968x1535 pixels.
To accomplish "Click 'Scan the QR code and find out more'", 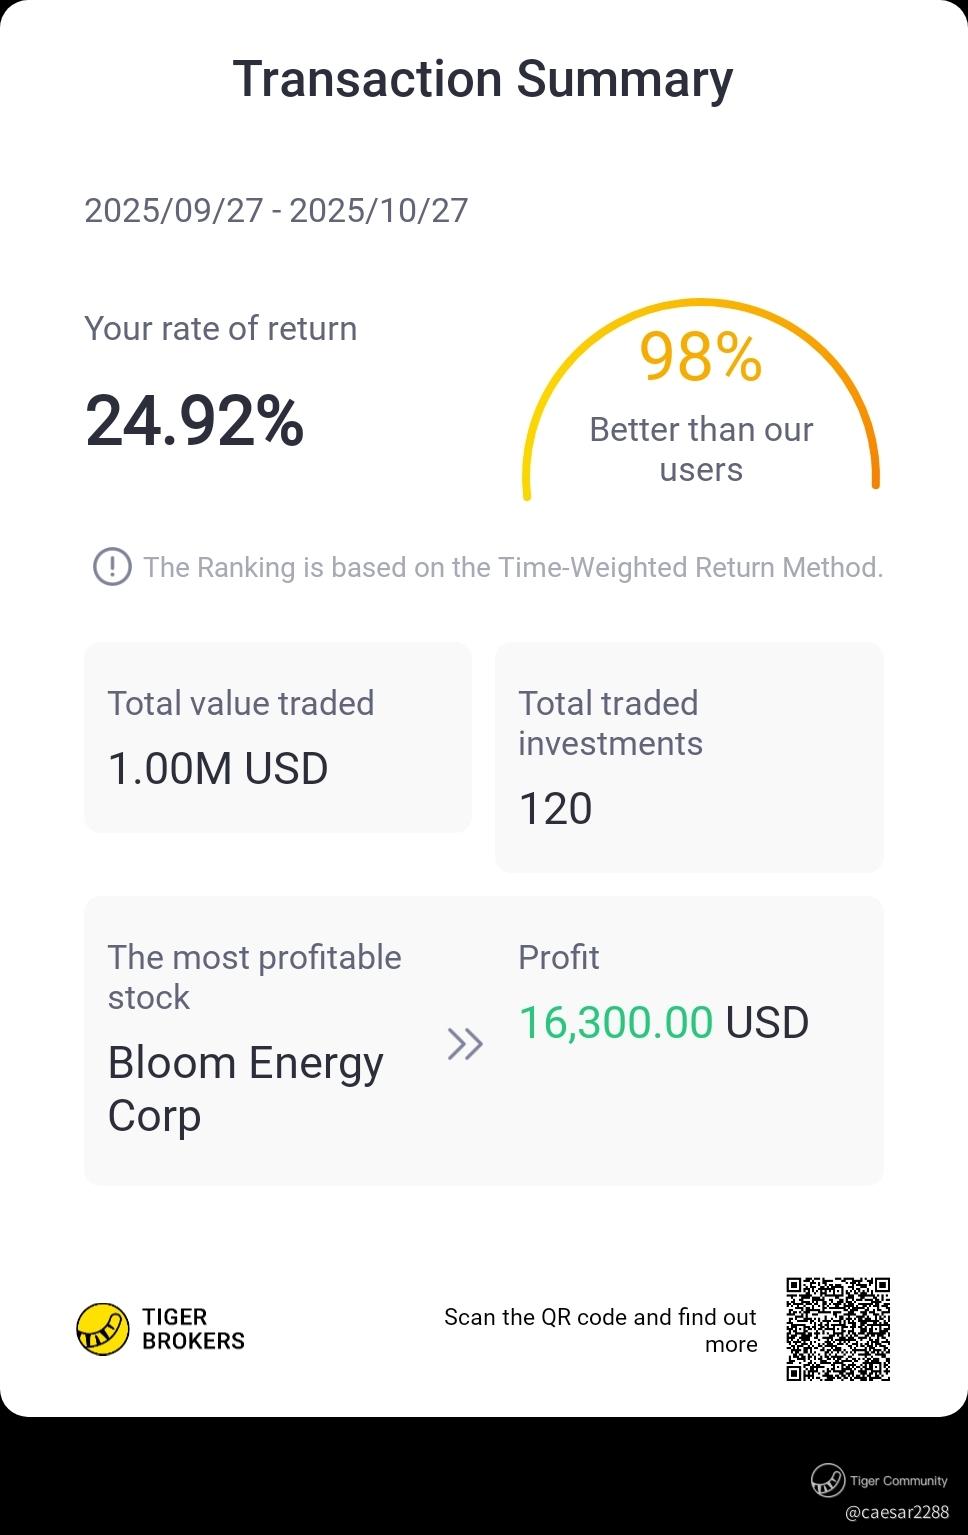I will (x=600, y=1329).
